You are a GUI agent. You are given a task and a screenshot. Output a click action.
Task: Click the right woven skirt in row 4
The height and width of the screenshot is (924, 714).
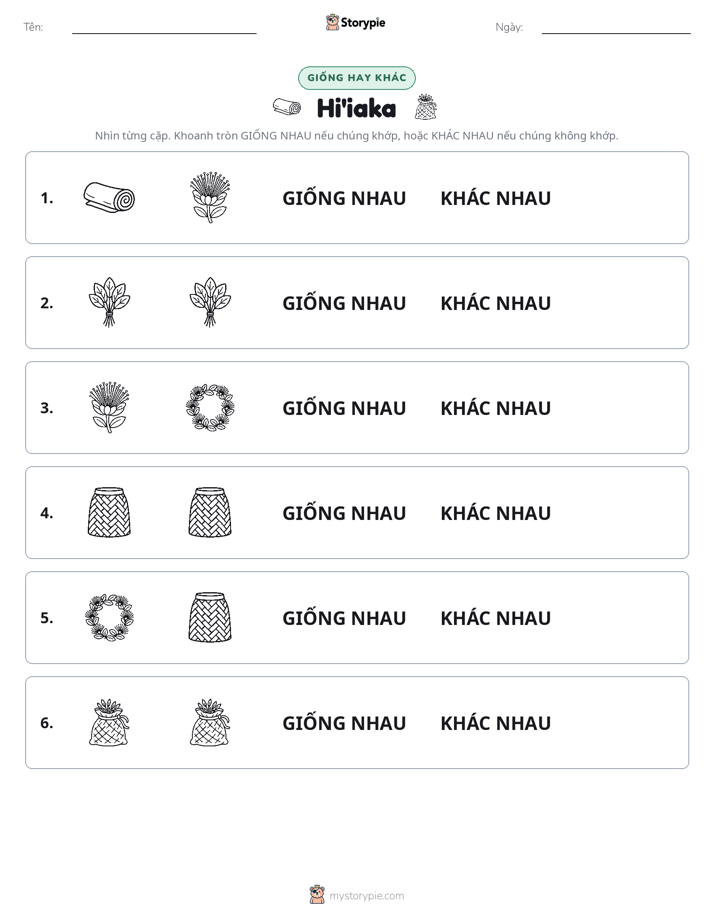(x=210, y=512)
